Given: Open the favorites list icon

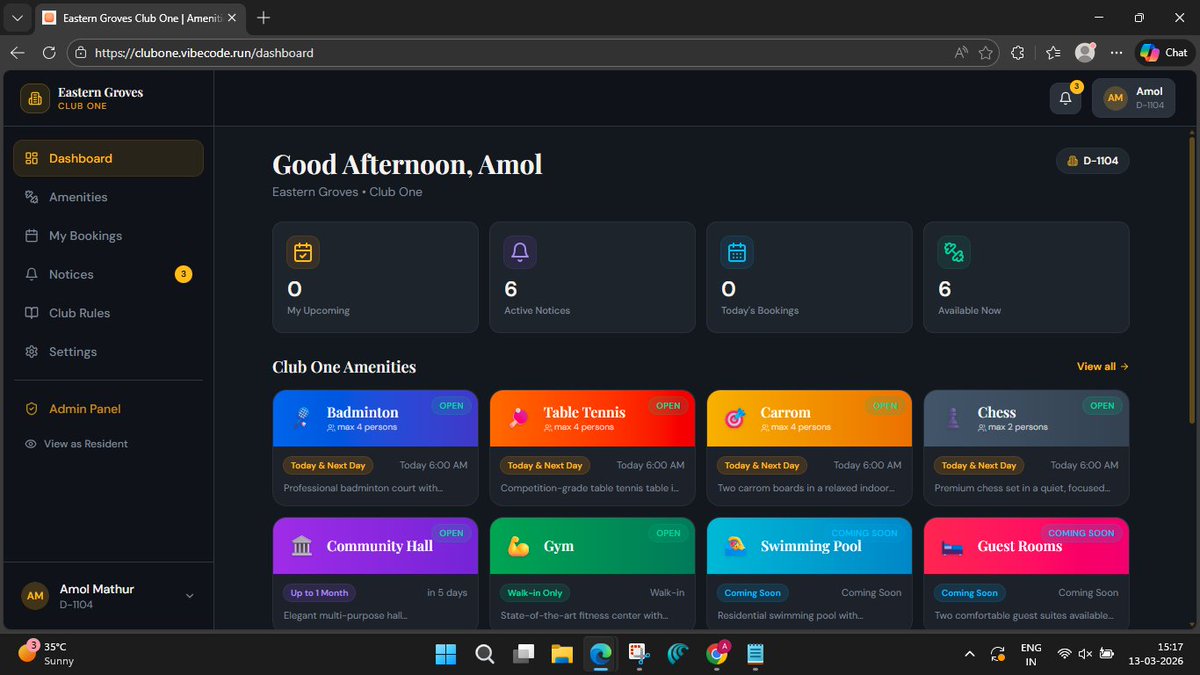Looking at the screenshot, I should 1053,53.
